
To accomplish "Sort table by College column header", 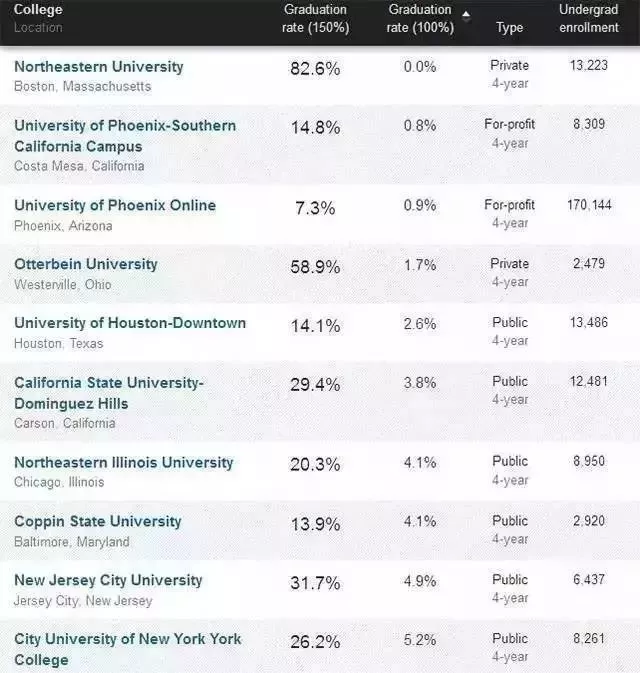I will pyautogui.click(x=38, y=9).
